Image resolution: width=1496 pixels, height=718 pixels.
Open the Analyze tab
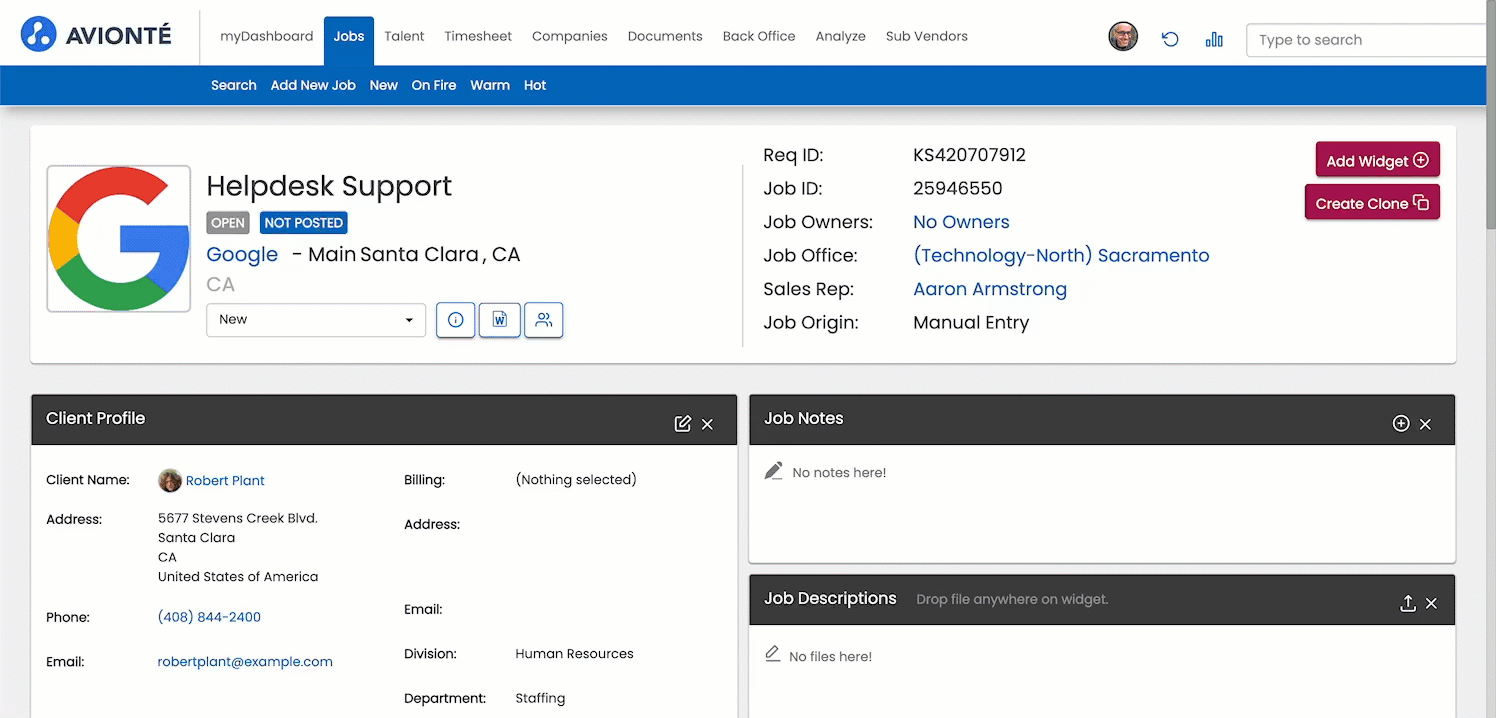point(841,36)
